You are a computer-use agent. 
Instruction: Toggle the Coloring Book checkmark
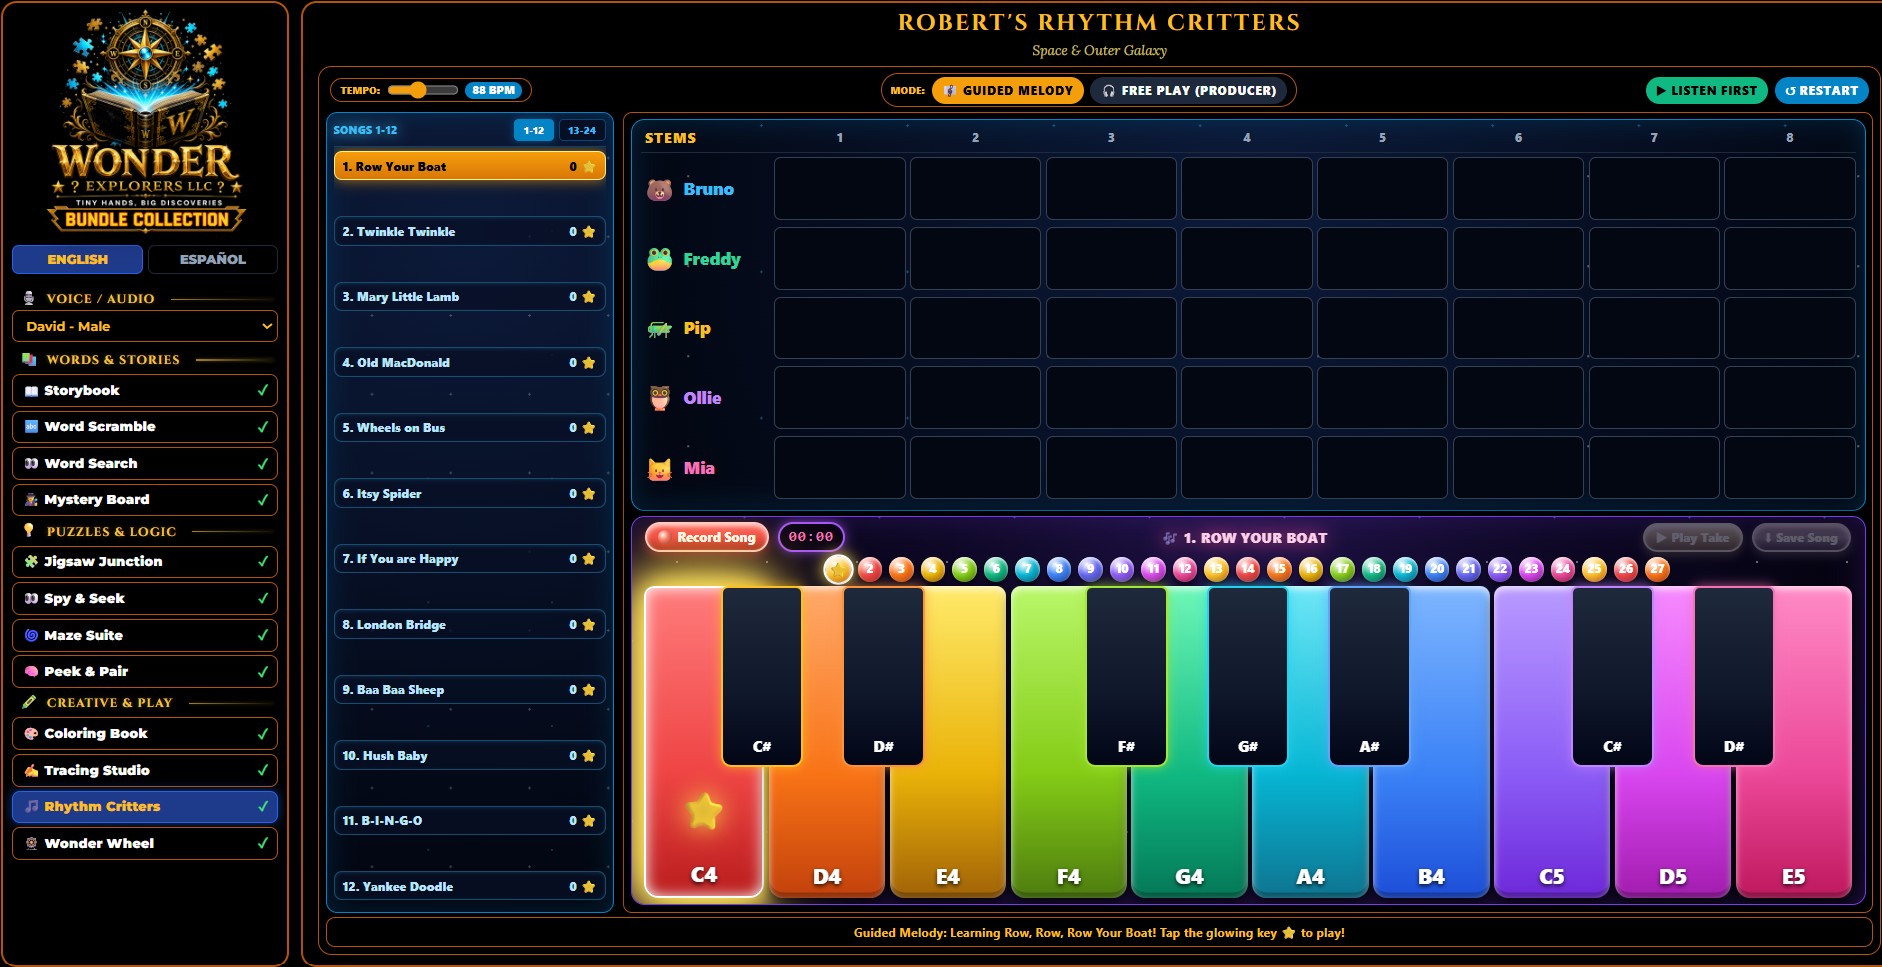point(262,734)
